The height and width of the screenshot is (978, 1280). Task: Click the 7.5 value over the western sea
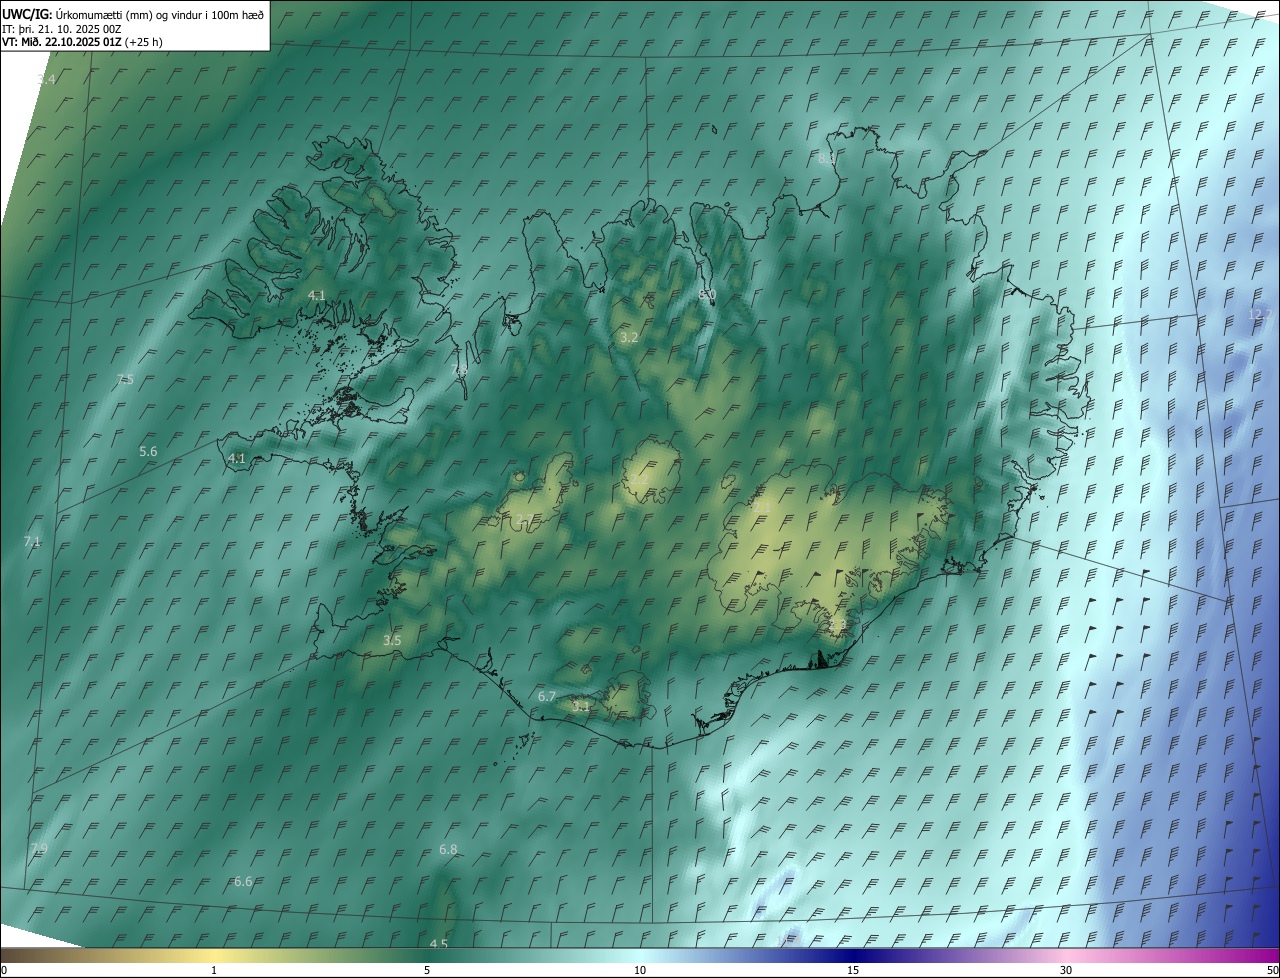[125, 379]
